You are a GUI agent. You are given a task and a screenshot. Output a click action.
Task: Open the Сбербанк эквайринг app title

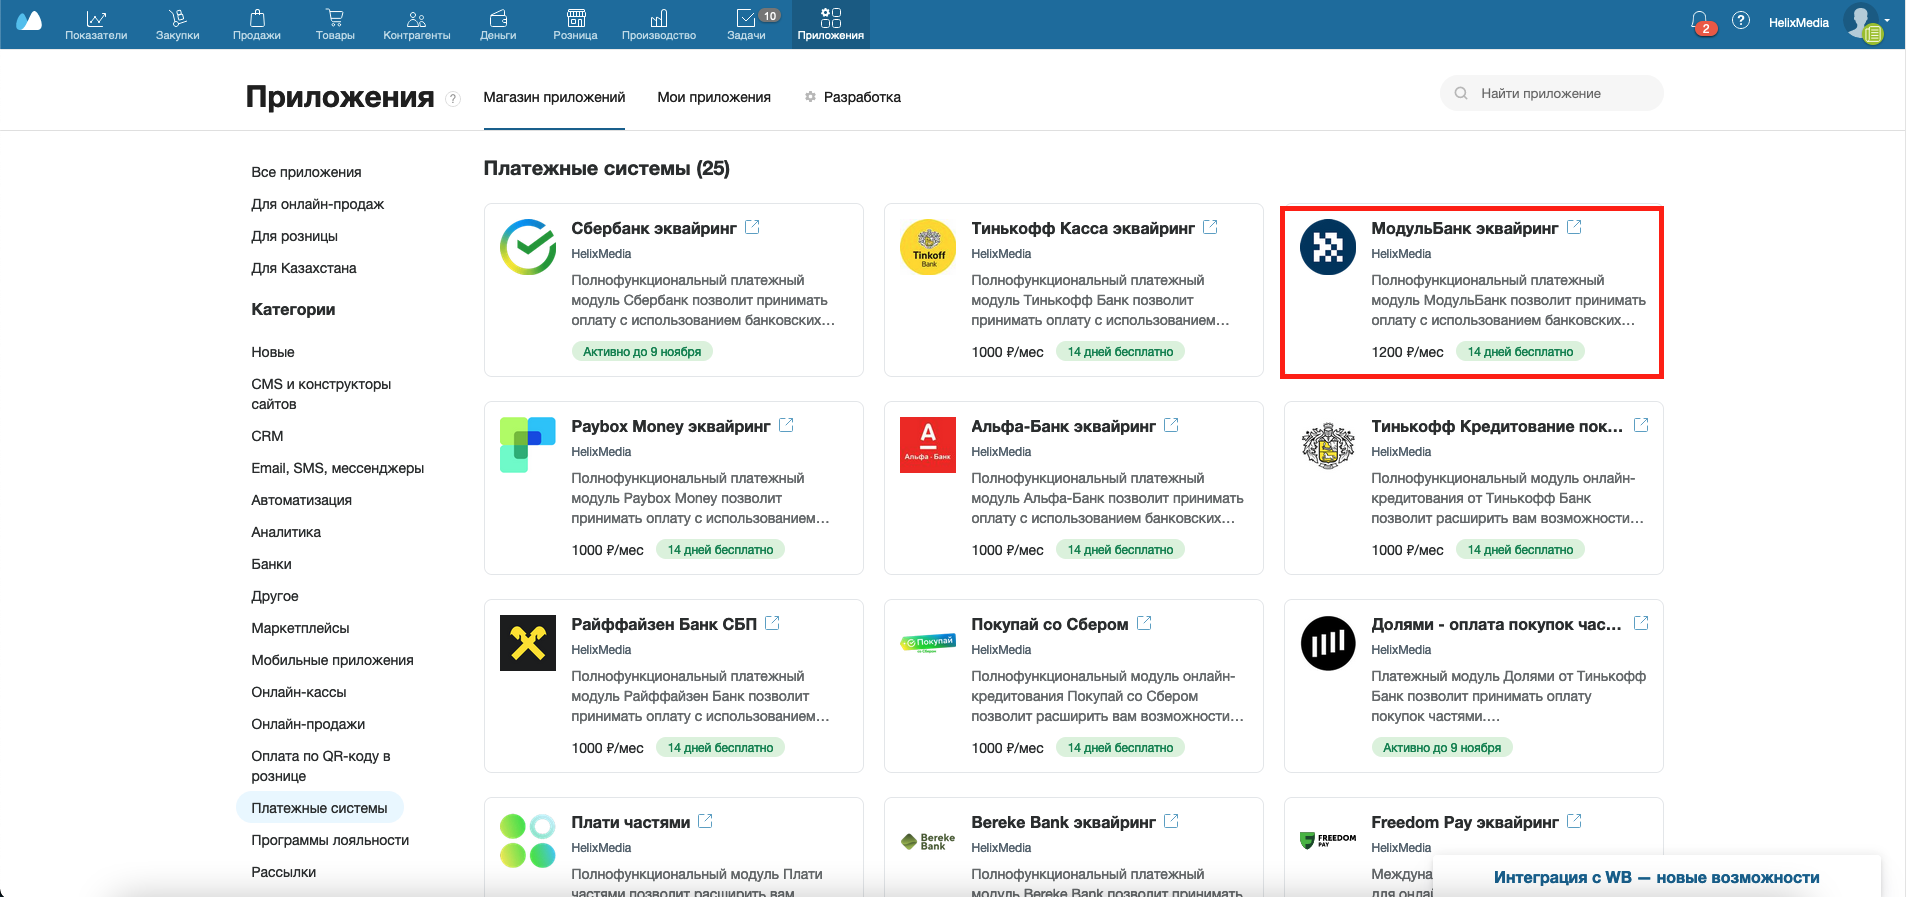point(654,228)
